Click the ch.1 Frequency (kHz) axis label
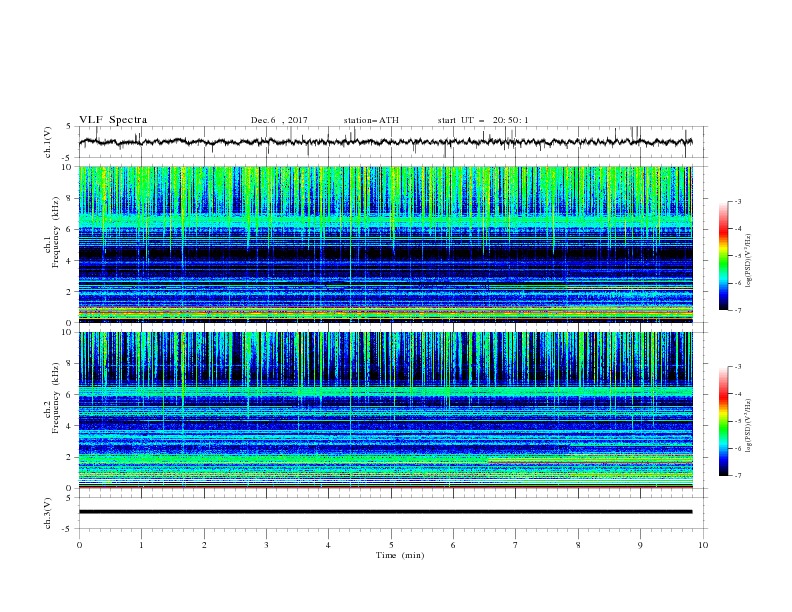Image resolution: width=792 pixels, height=612 pixels. click(52, 230)
